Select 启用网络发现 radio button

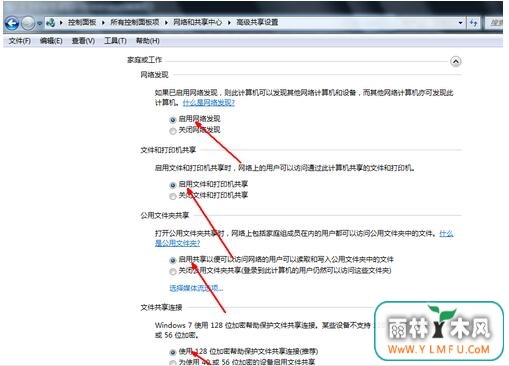click(173, 119)
